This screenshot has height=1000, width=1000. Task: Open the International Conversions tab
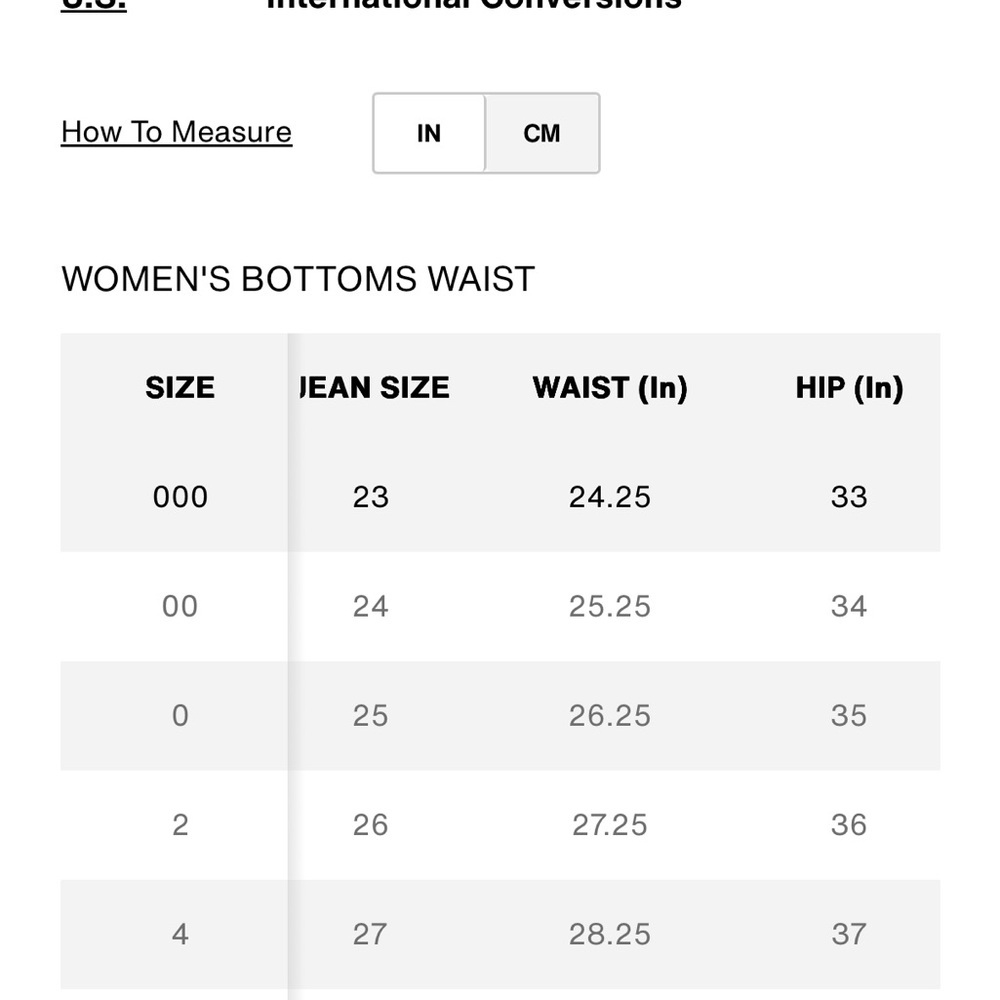click(474, 5)
